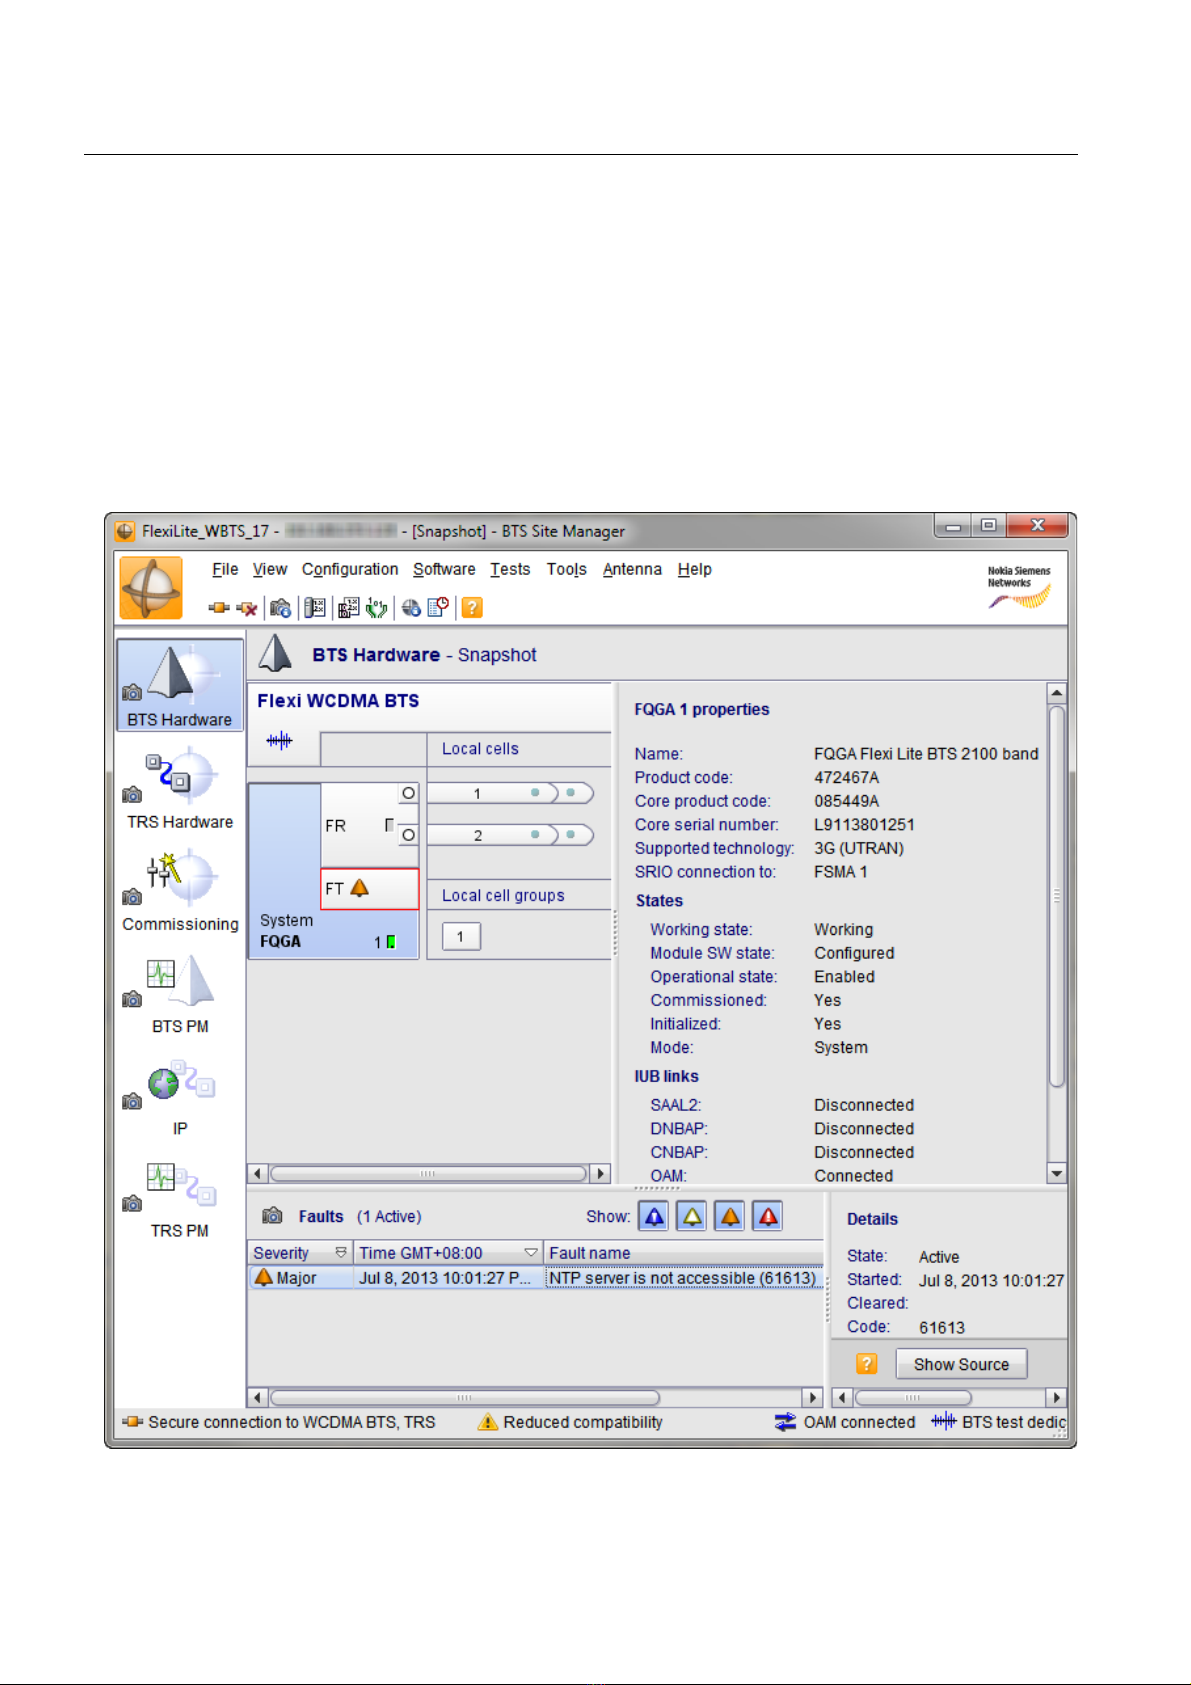Click the Reduced compatibility warning triangle icon
The image size is (1191, 1685).
coord(488,1422)
